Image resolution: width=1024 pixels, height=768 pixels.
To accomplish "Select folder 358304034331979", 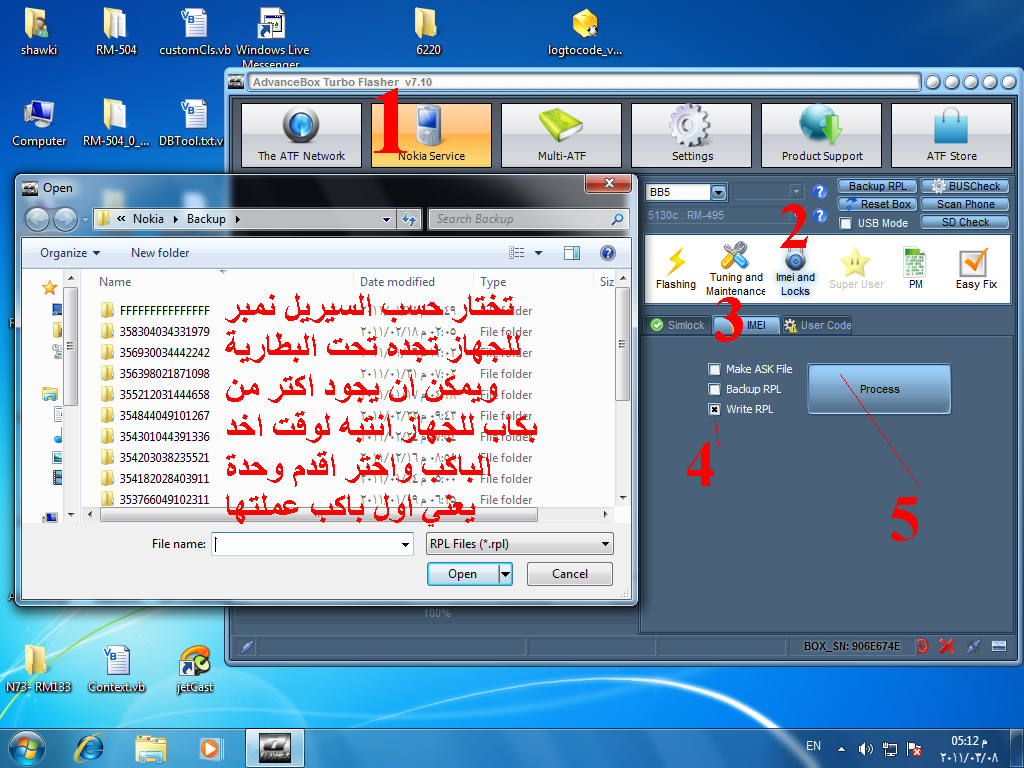I will [165, 332].
